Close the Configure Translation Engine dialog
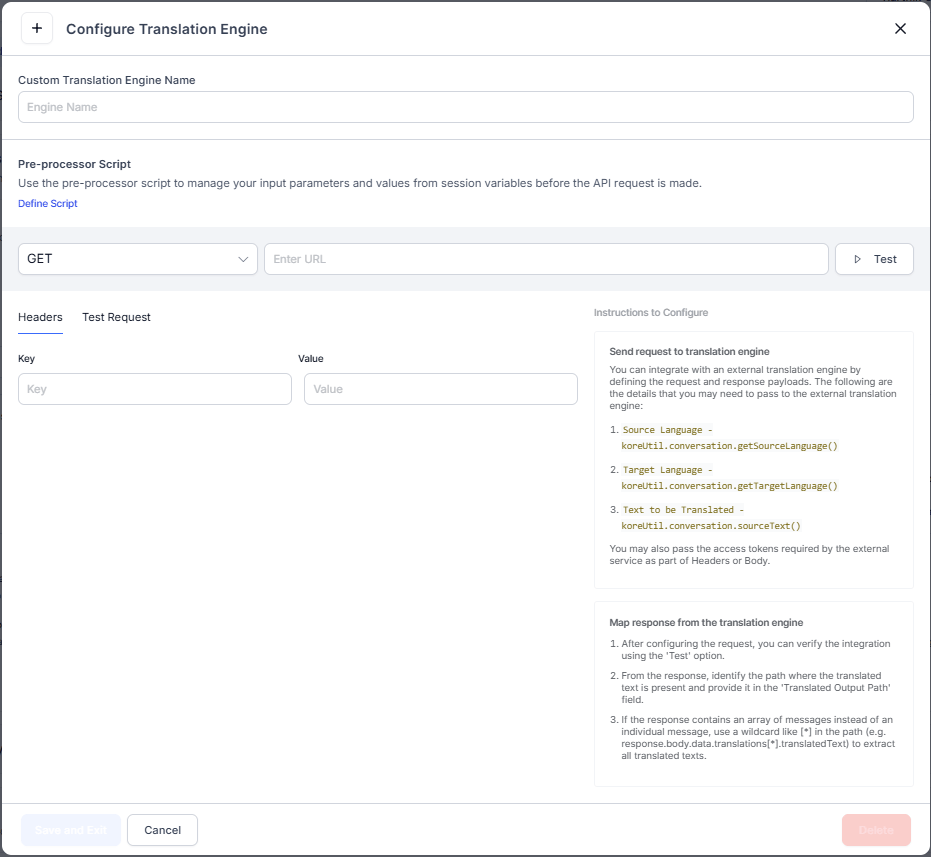Image resolution: width=931 pixels, height=857 pixels. (900, 29)
